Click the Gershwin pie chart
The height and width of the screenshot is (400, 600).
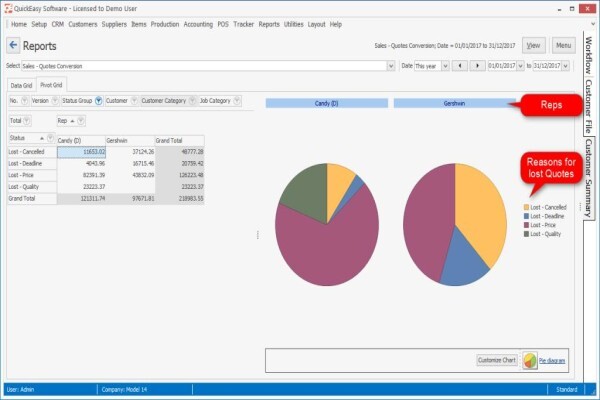[x=455, y=224]
